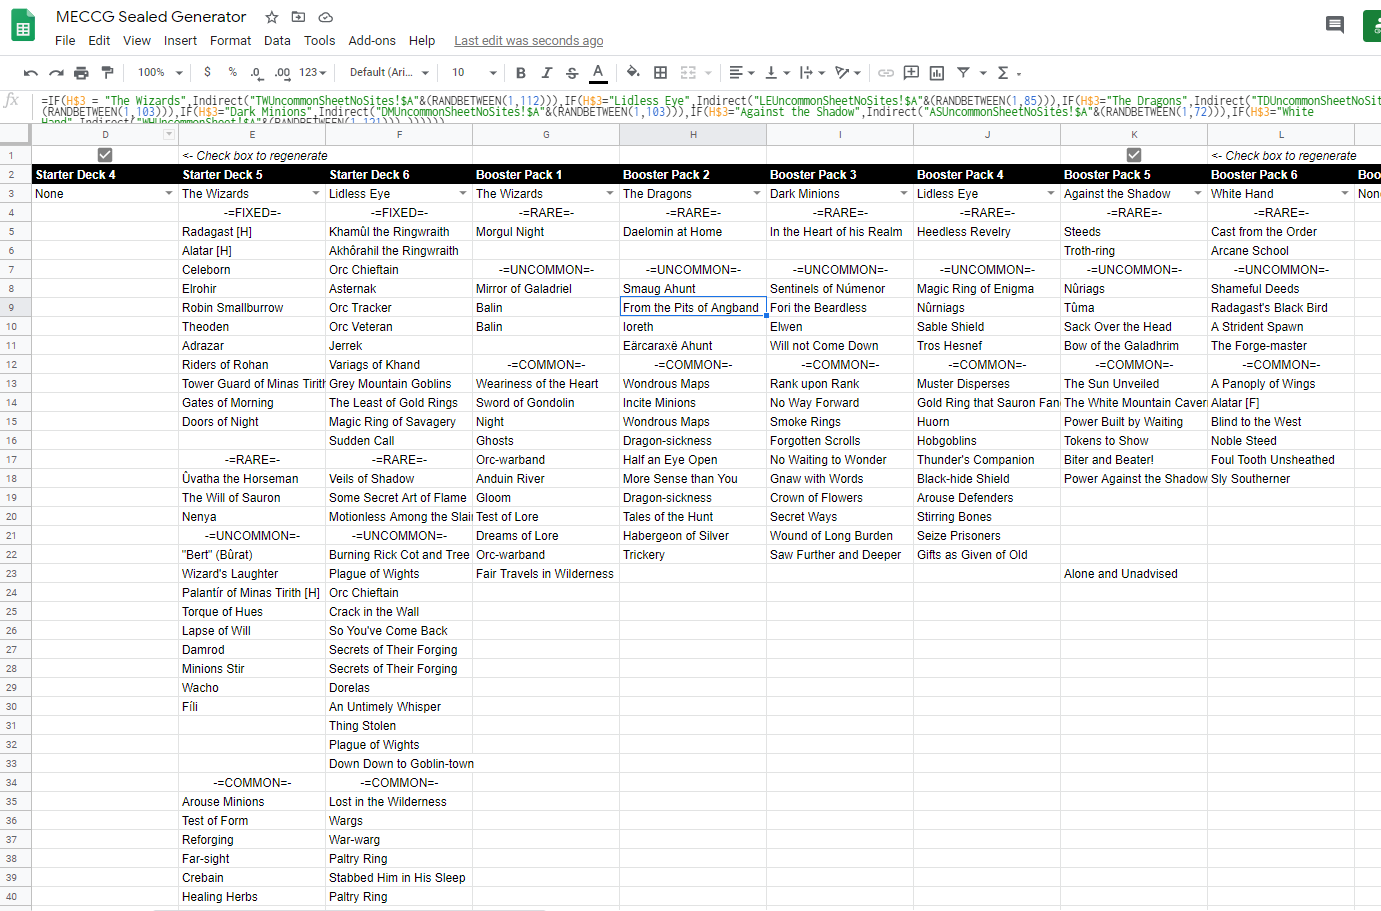Click the 'Last edit was seconds ago' link
Viewport: 1381px width, 911px height.
[528, 41]
